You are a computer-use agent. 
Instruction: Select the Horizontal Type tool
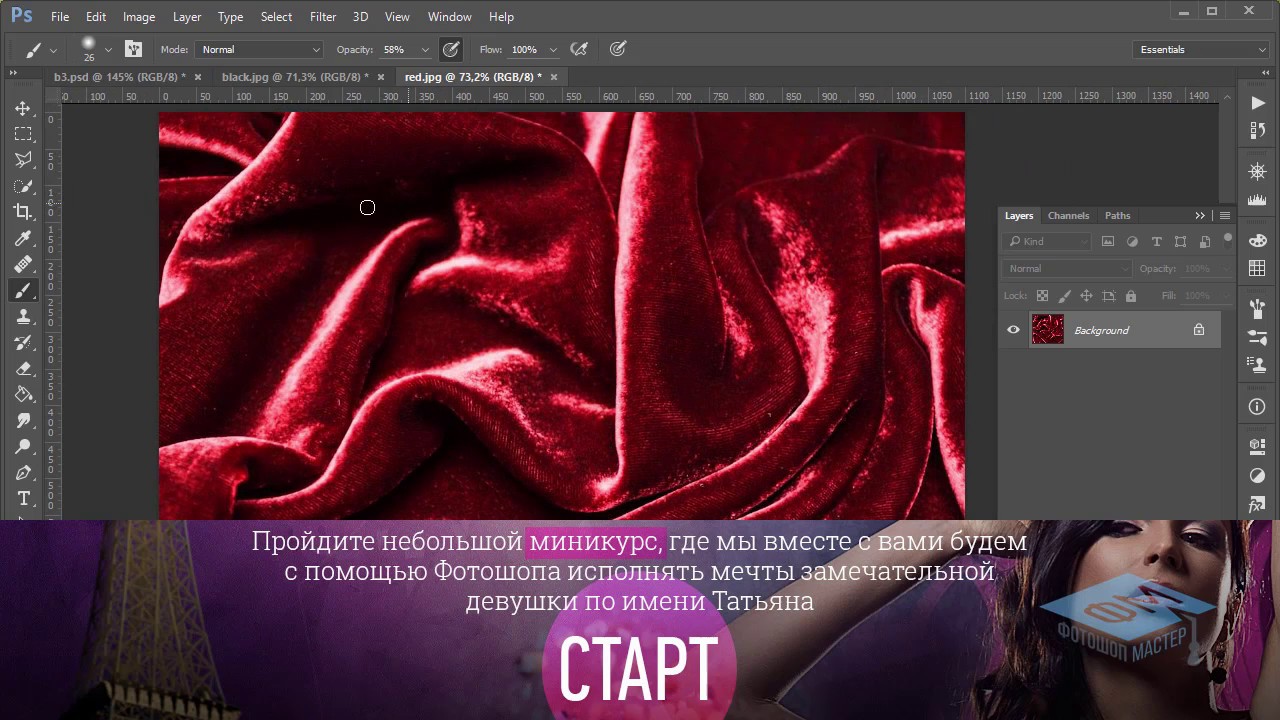(23, 498)
